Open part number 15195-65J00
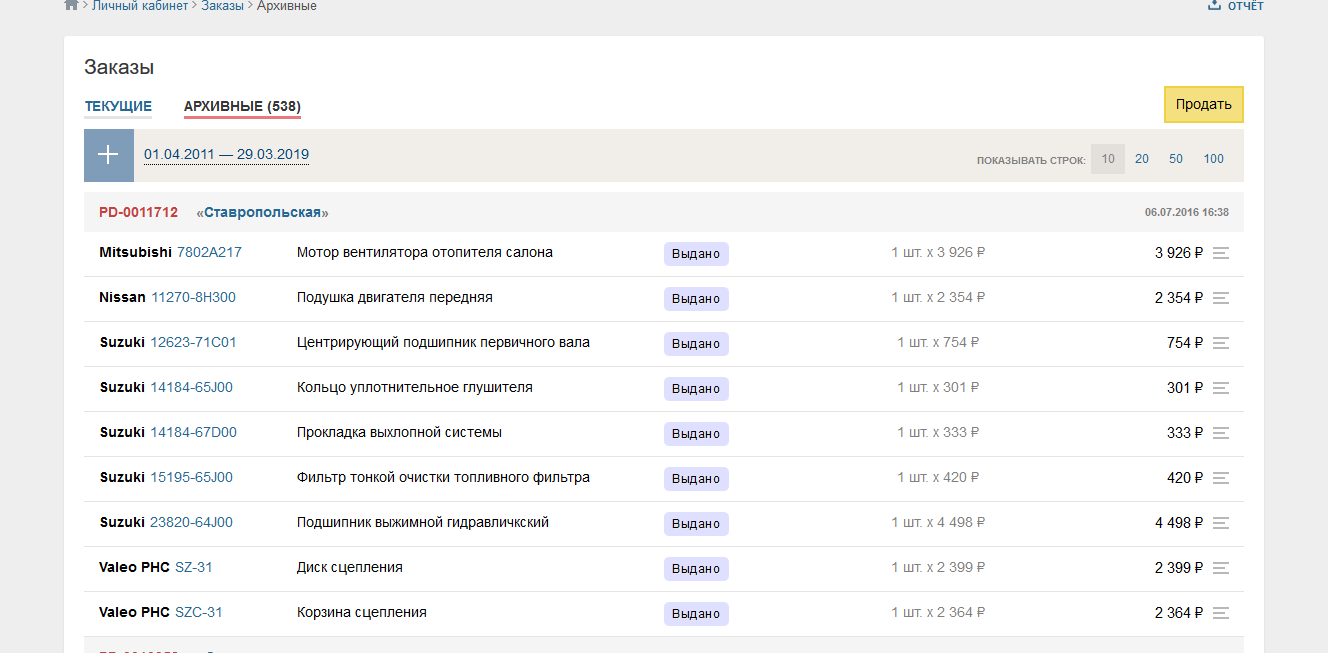This screenshot has height=653, width=1328. (x=191, y=477)
